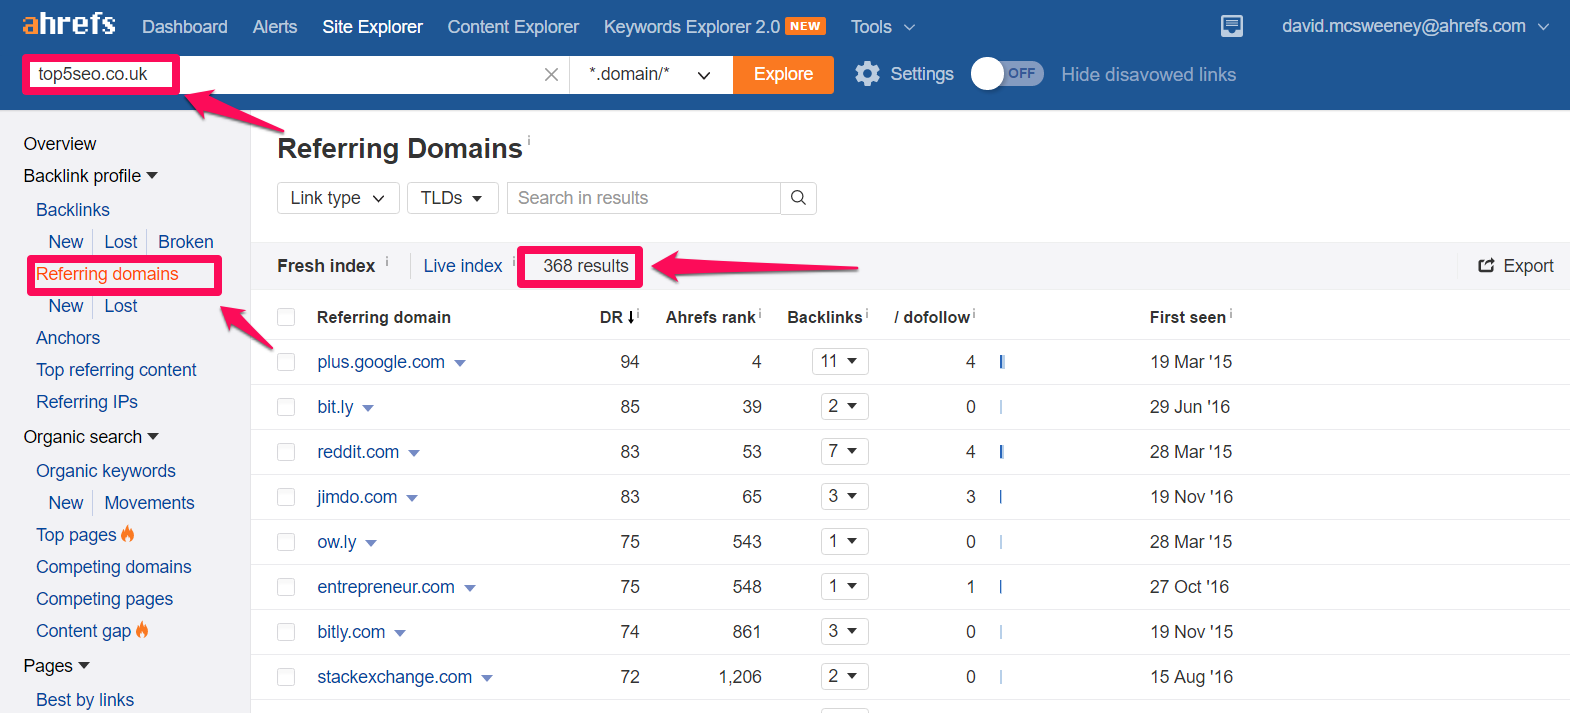
Task: Click the Export icon
Action: [x=1486, y=266]
